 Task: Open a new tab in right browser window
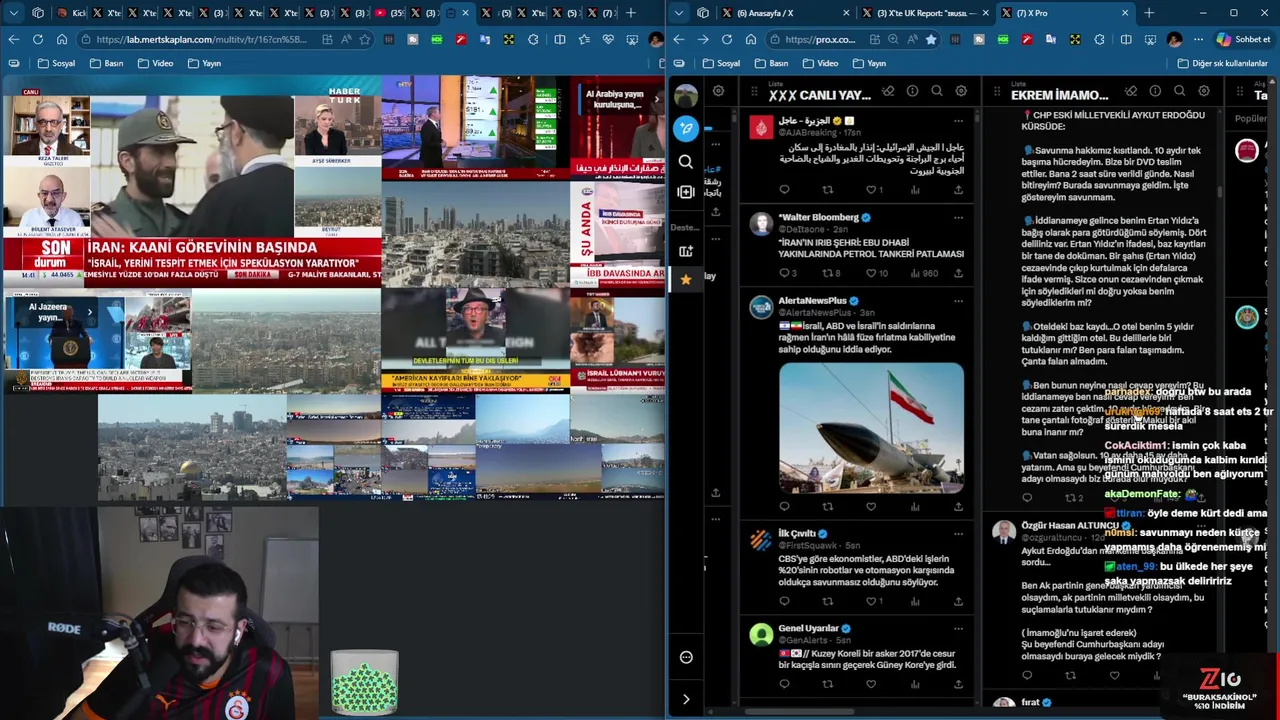click(x=1149, y=13)
